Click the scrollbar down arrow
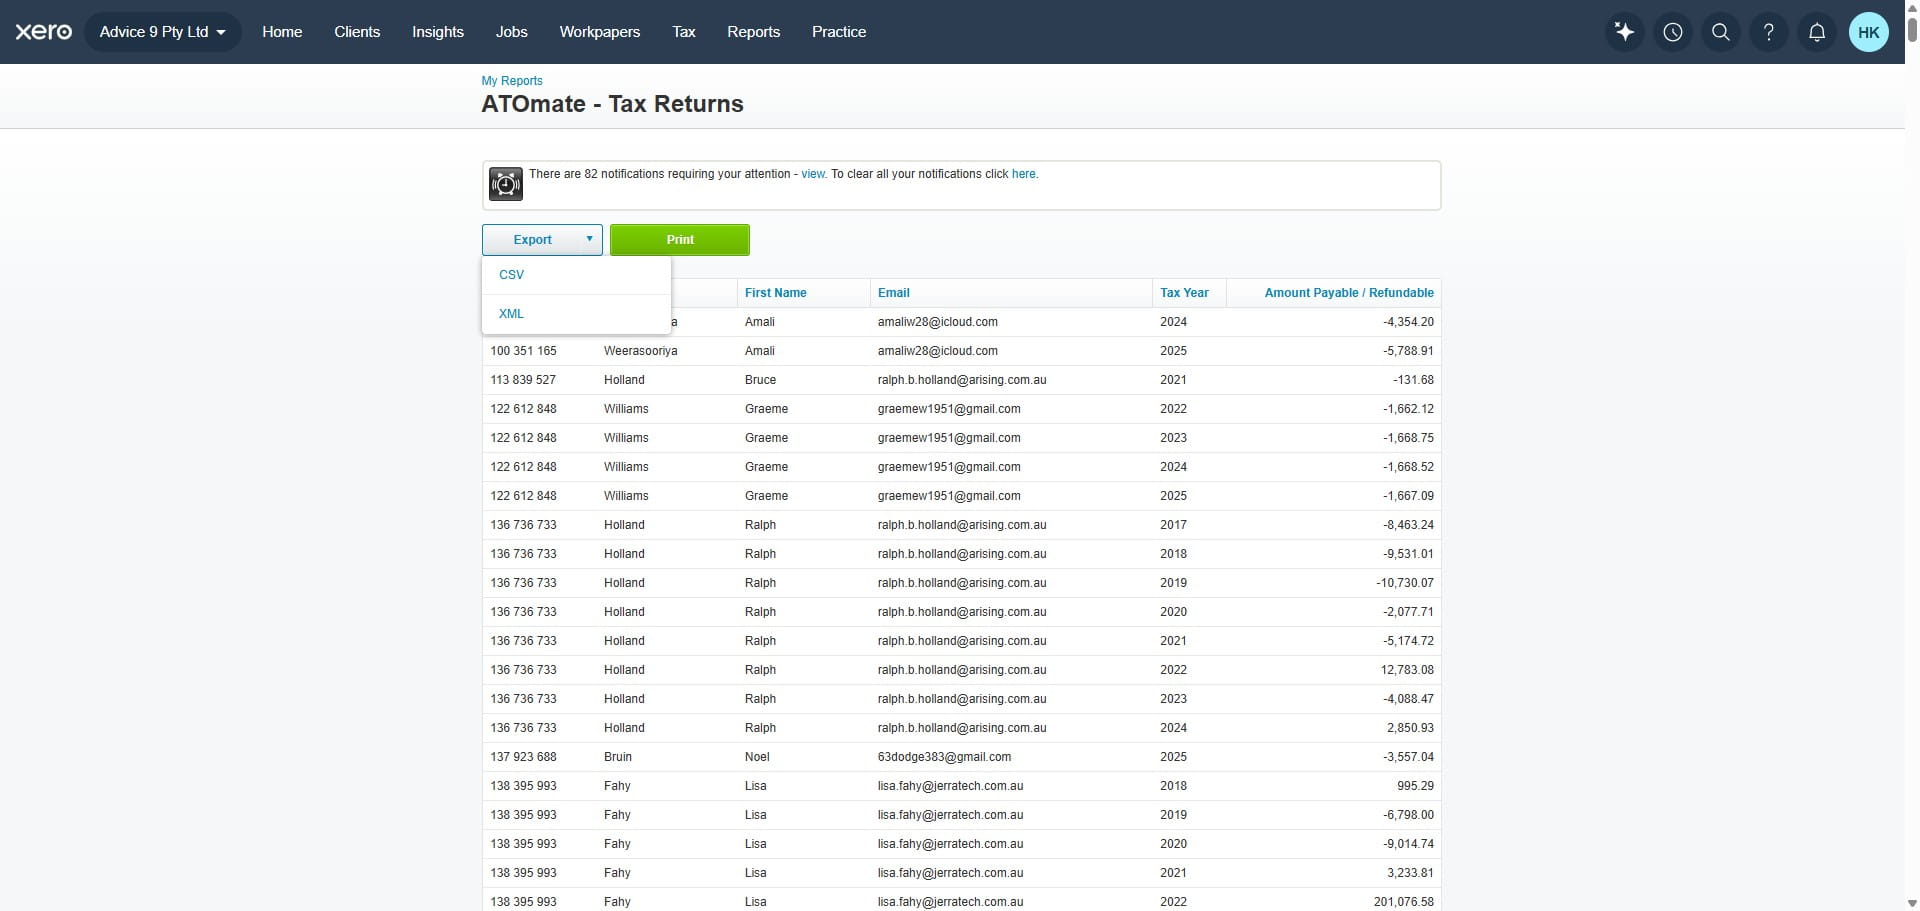Viewport: 1920px width, 911px height. [x=1912, y=903]
